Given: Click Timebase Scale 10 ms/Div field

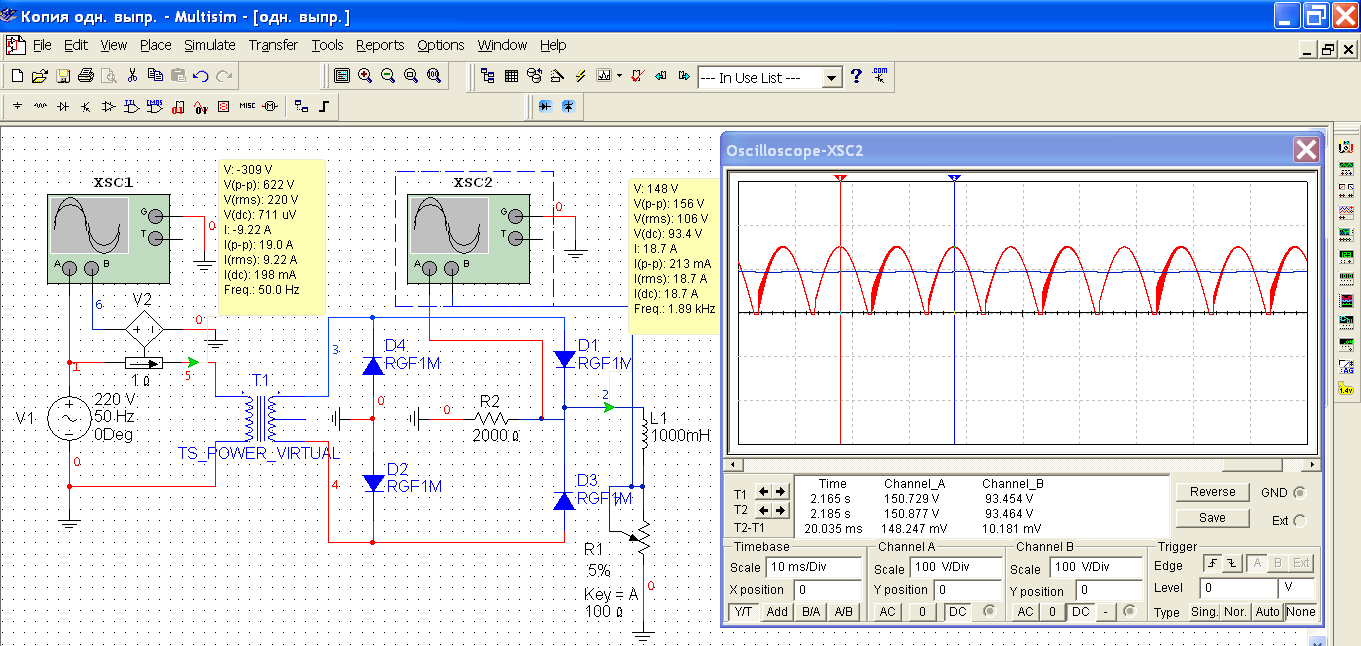Looking at the screenshot, I should point(812,567).
